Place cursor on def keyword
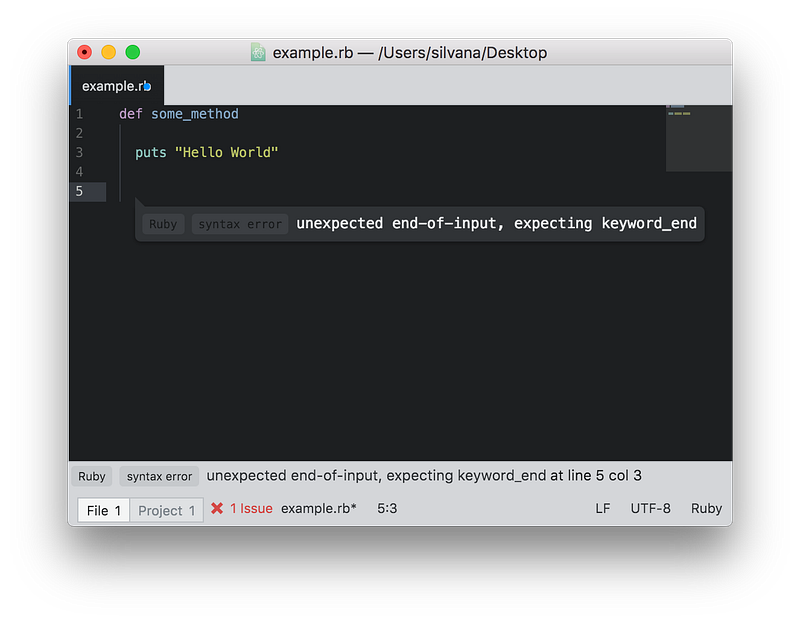Viewport: 800px width, 623px height. 131,114
